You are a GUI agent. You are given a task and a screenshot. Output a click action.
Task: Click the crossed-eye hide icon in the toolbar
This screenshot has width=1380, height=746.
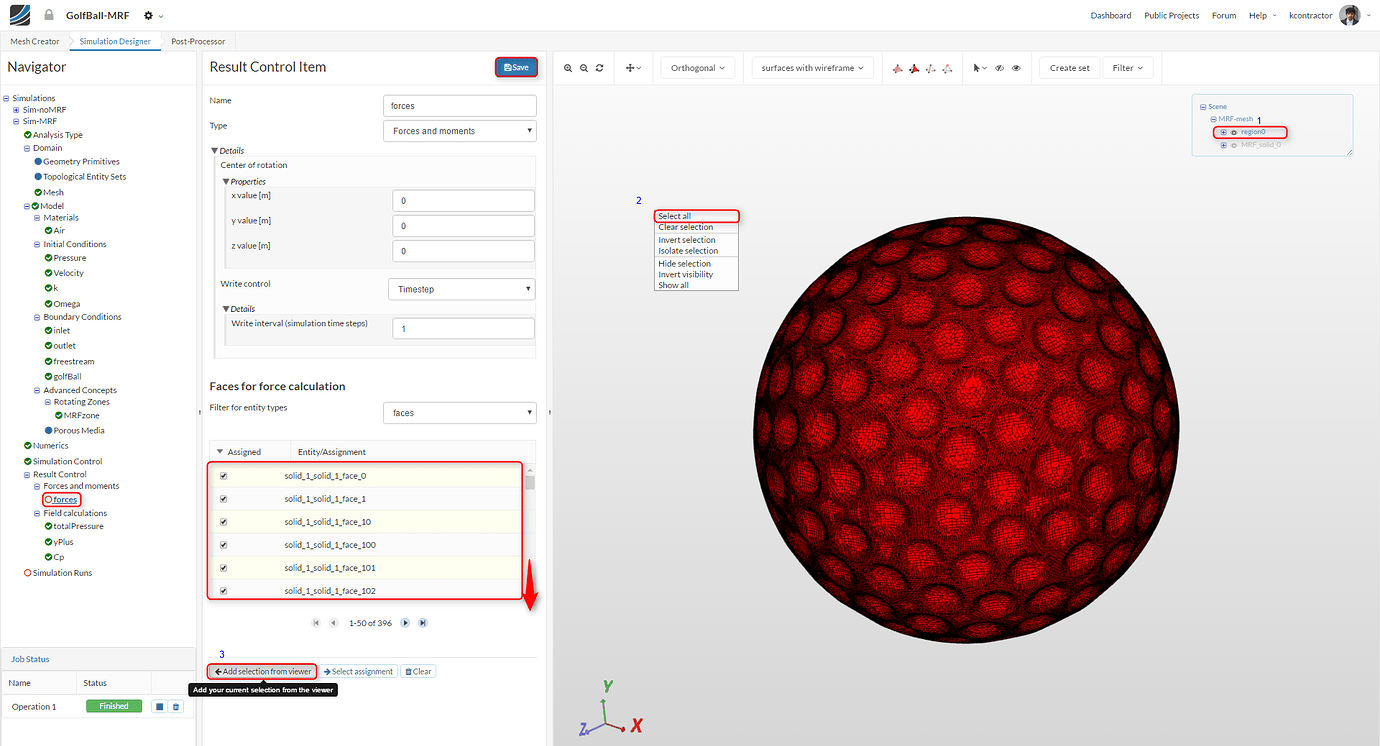pos(998,68)
